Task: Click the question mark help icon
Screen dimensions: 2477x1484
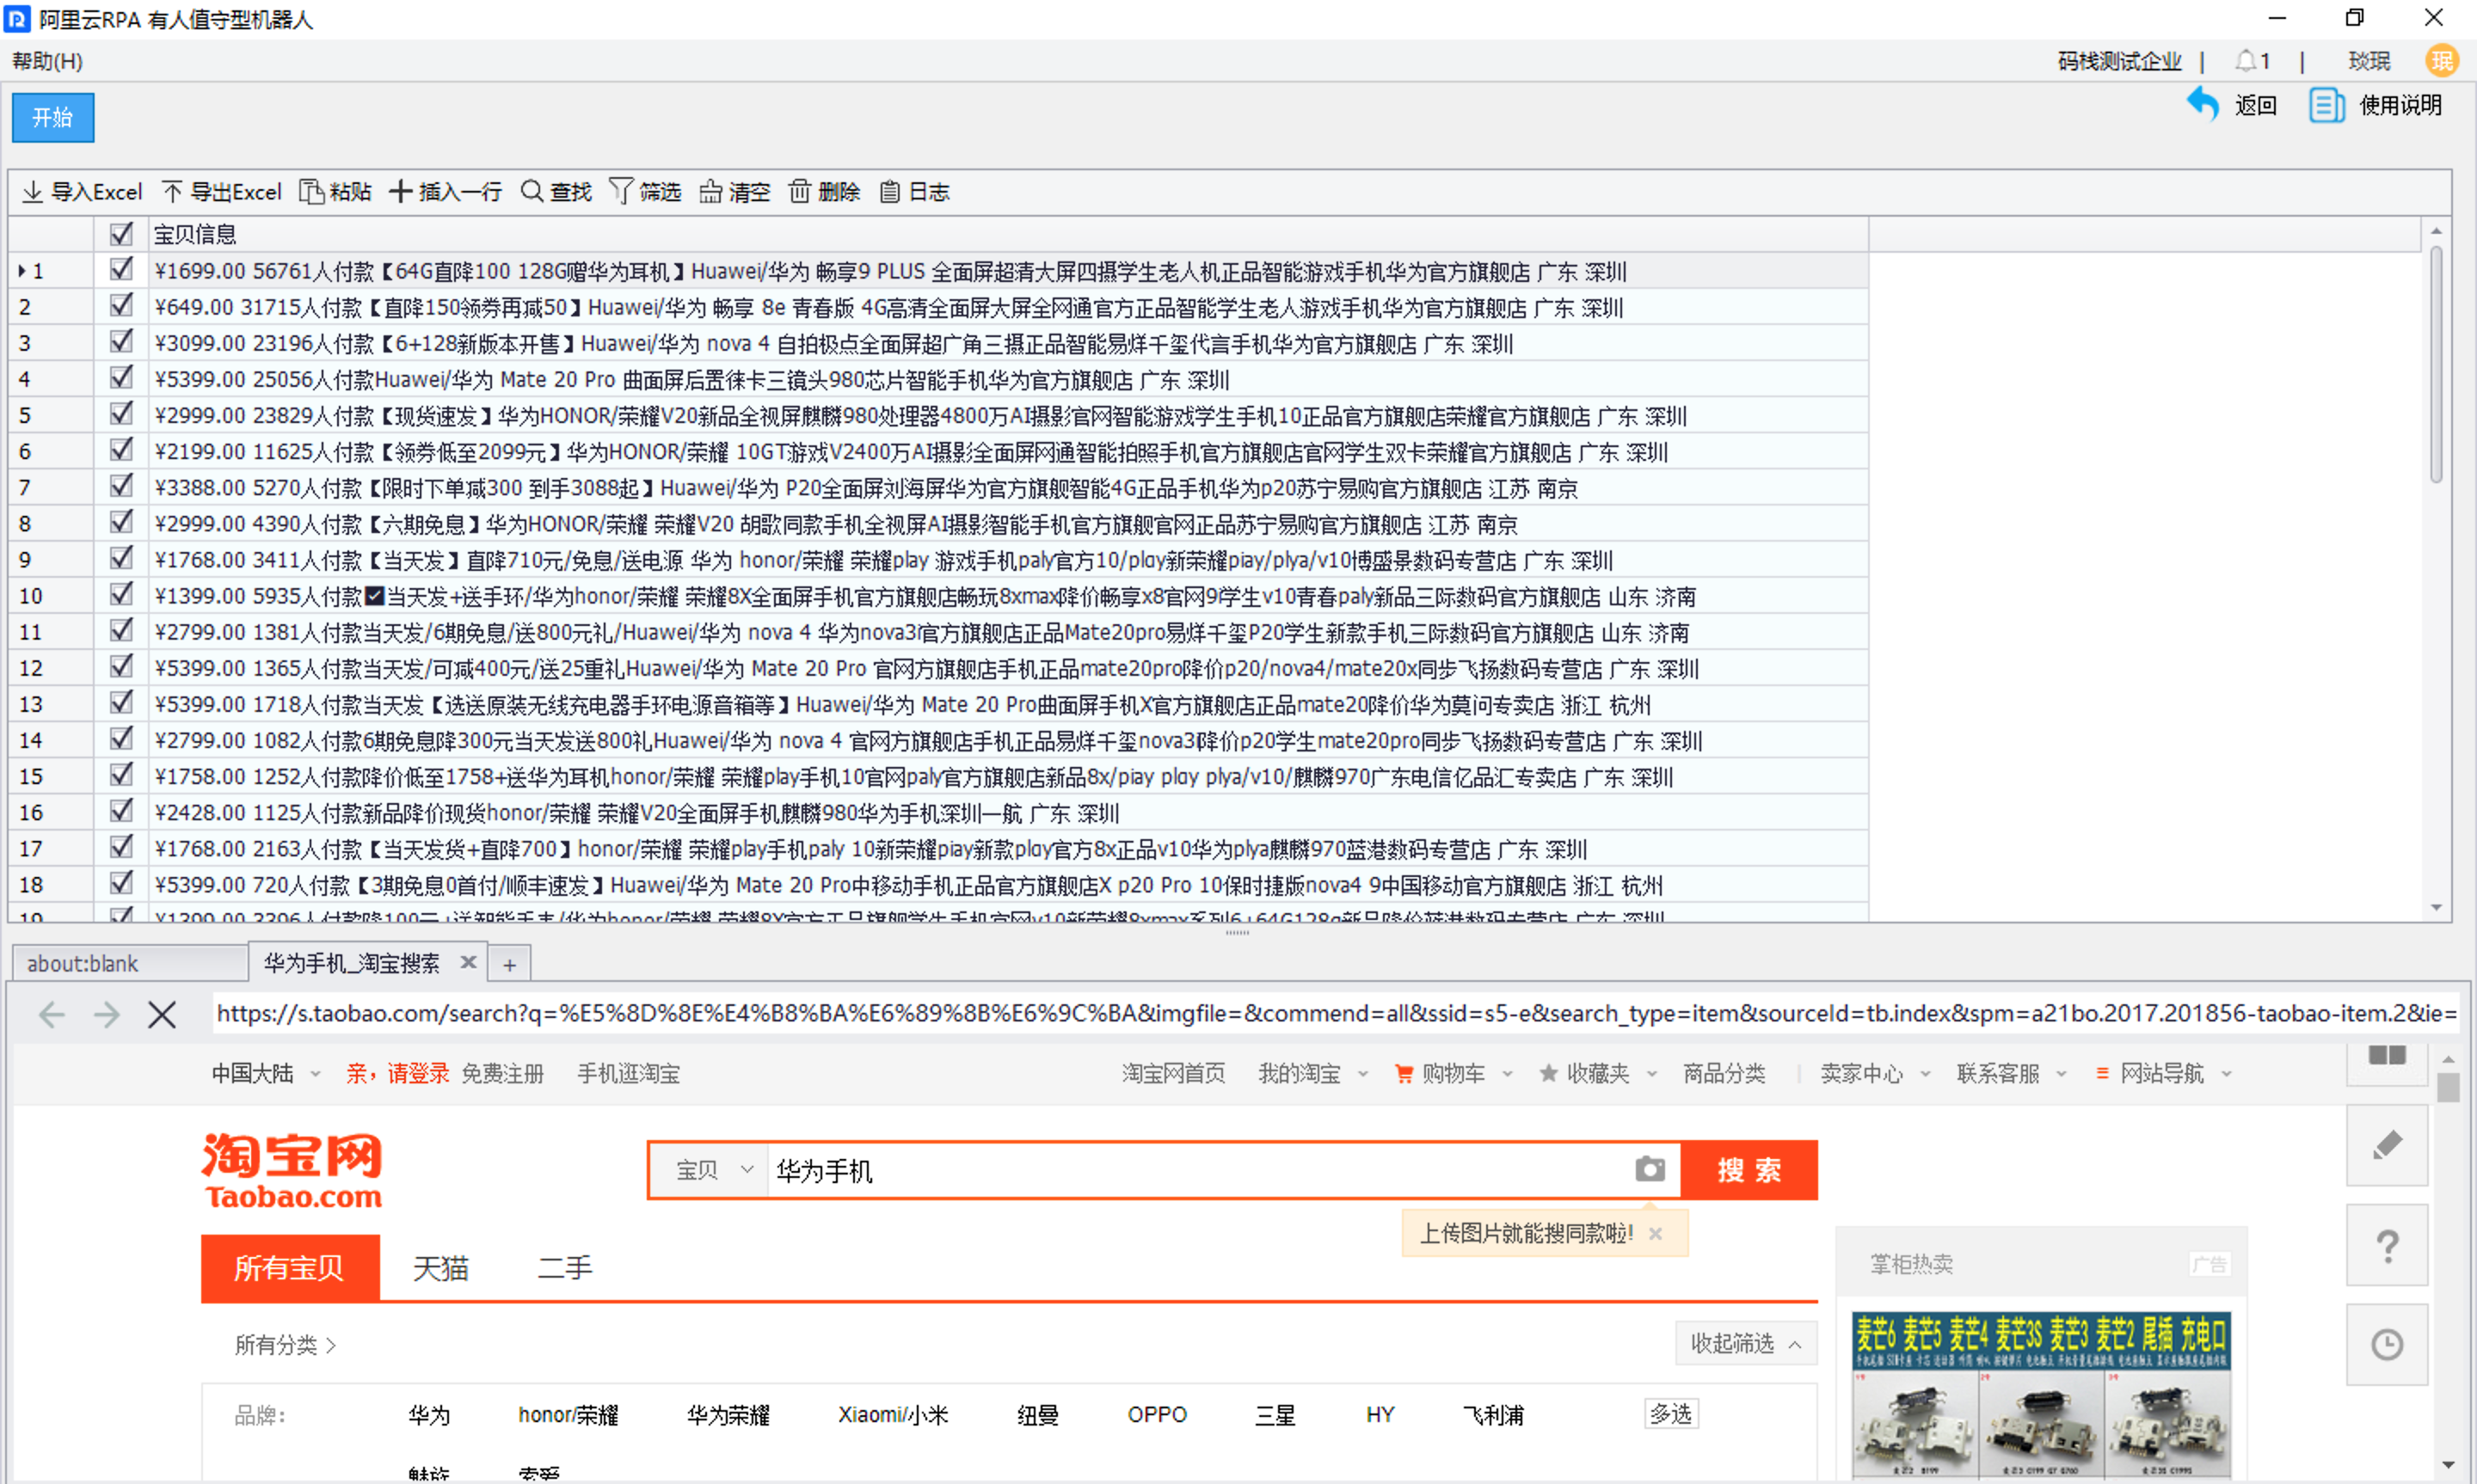Action: tap(2386, 1245)
